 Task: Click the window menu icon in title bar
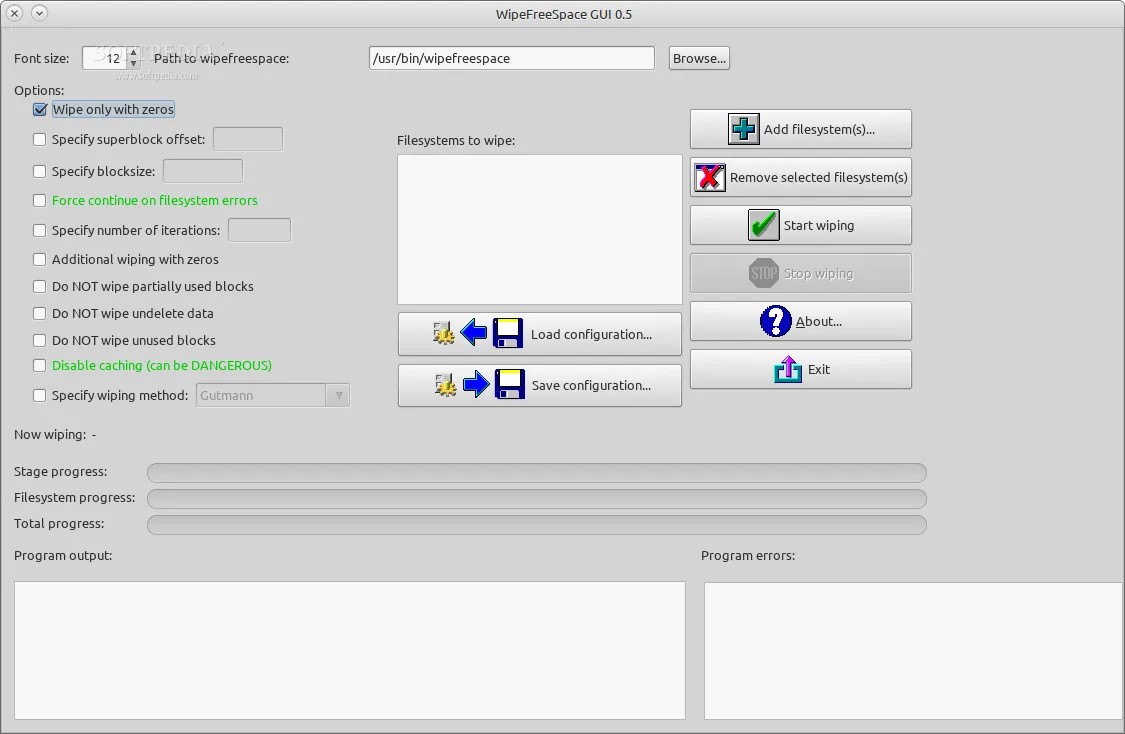39,13
